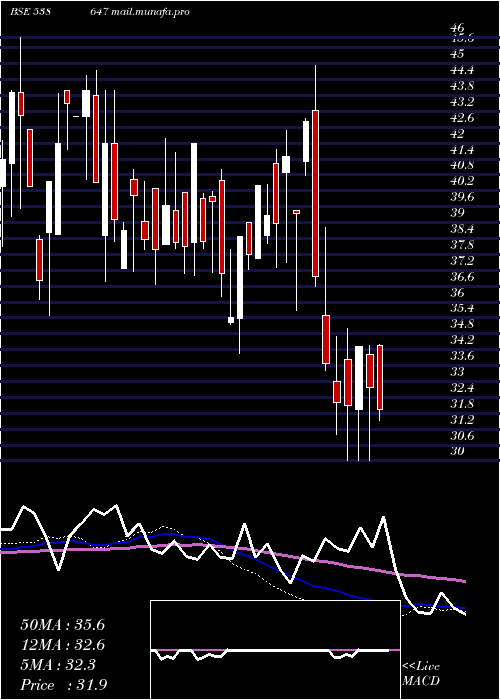Screen dimensions: 500x700
Task: Select the 31.8 price axis label
Action: click(x=462, y=404)
